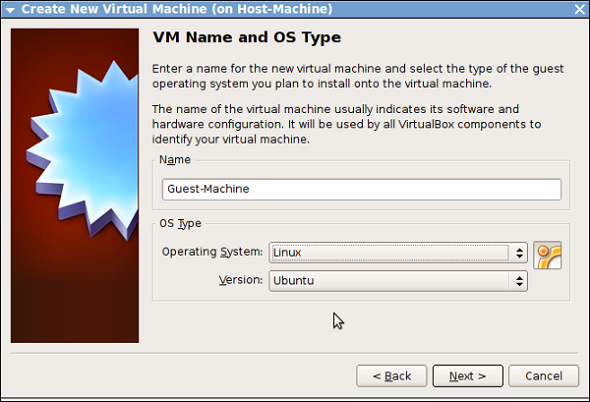Click the Ubuntu OS type icon
This screenshot has height=402, width=590.
coord(547,256)
